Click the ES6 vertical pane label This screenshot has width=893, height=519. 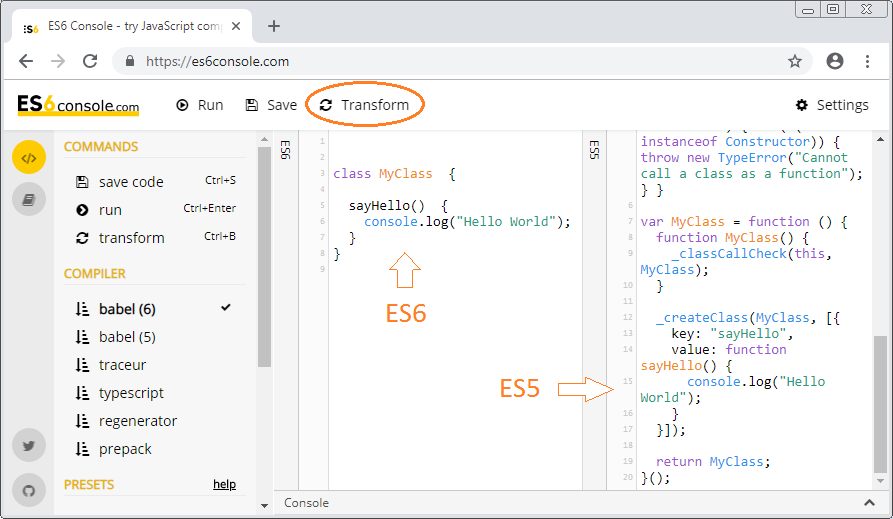tap(286, 150)
